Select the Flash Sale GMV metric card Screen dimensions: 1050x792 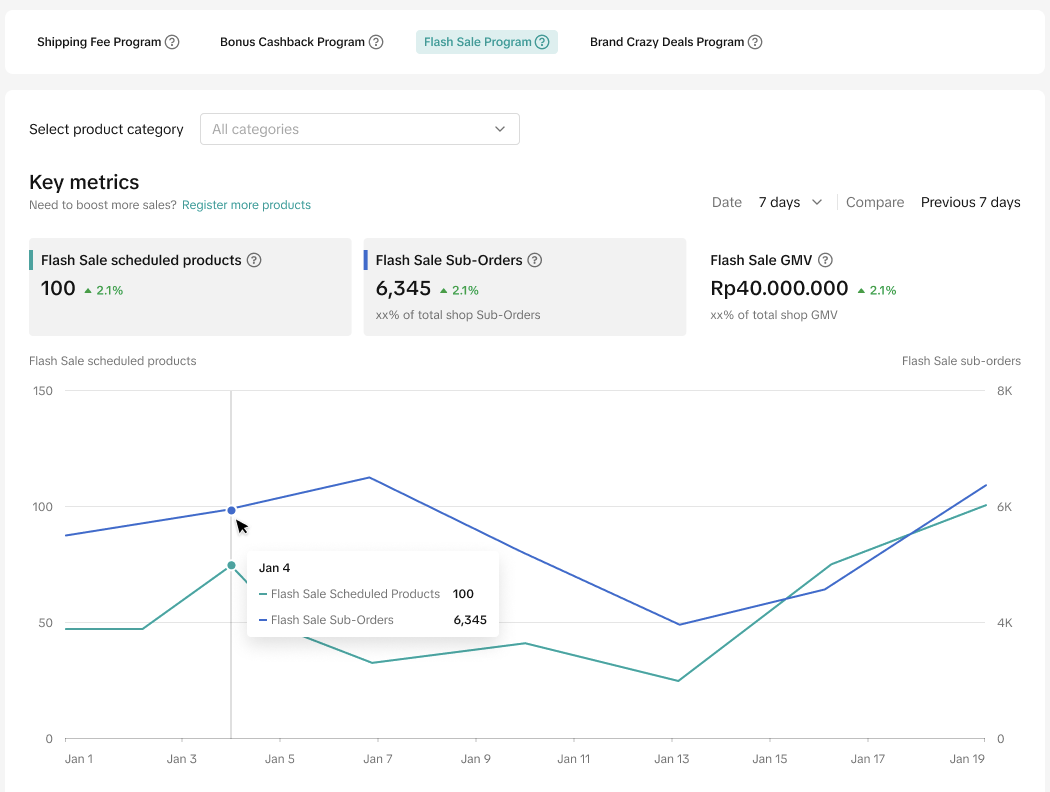860,287
